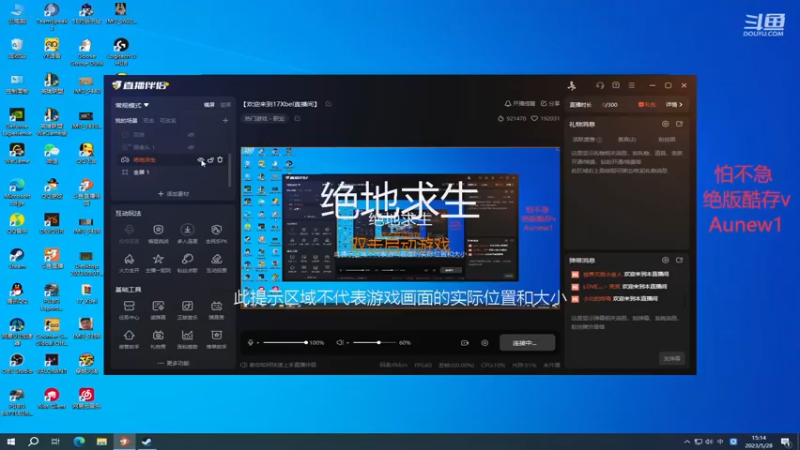The width and height of the screenshot is (800, 450).
Task: Expand 更多功能 at the tools panel bottom
Action: (x=173, y=363)
